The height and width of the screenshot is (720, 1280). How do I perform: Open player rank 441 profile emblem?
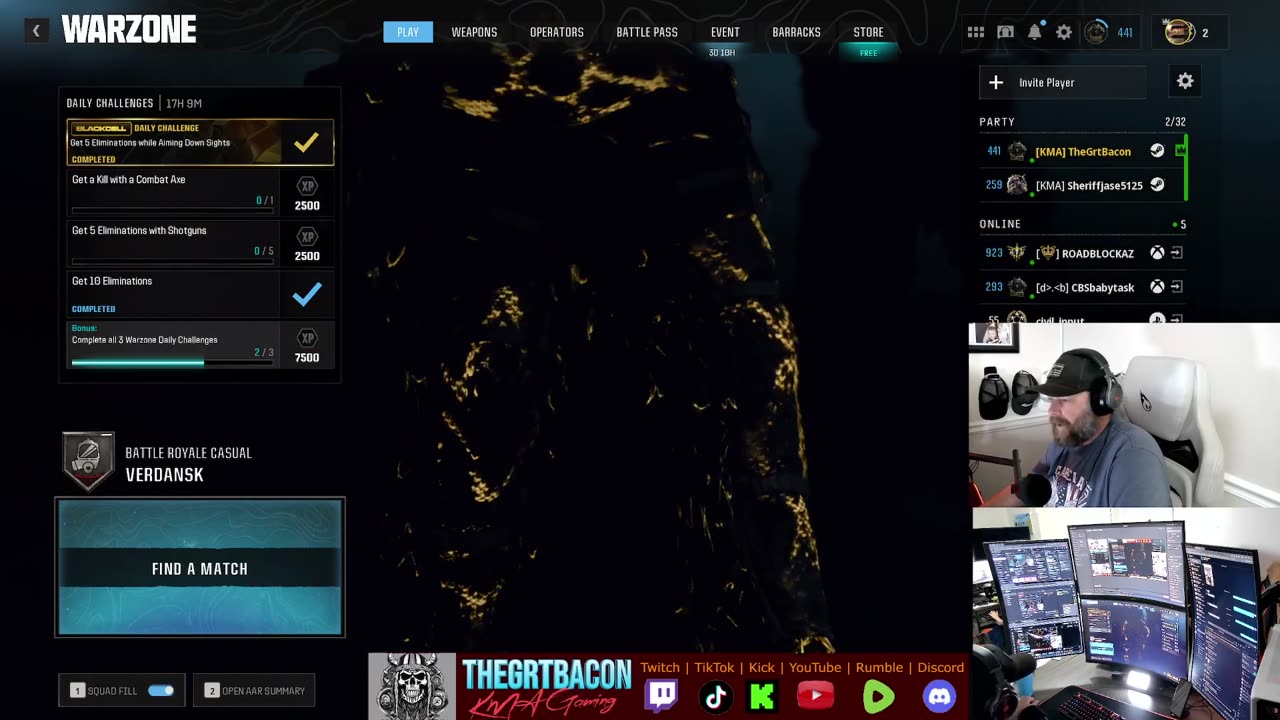tap(1096, 32)
